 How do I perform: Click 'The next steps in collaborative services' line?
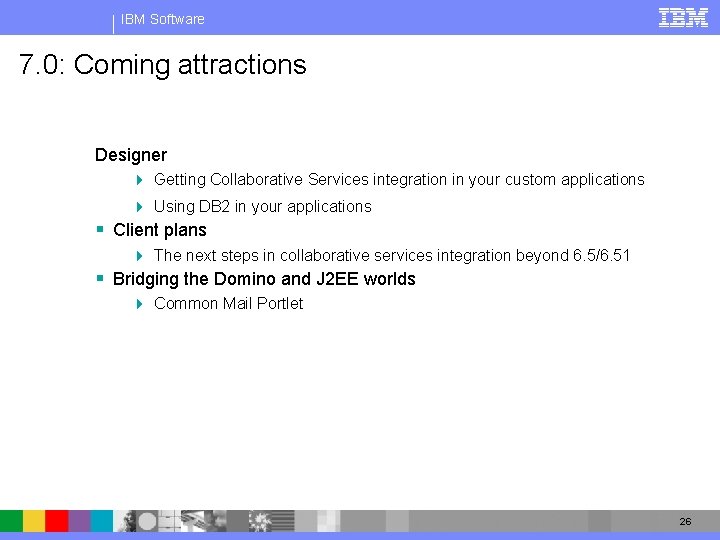(392, 255)
